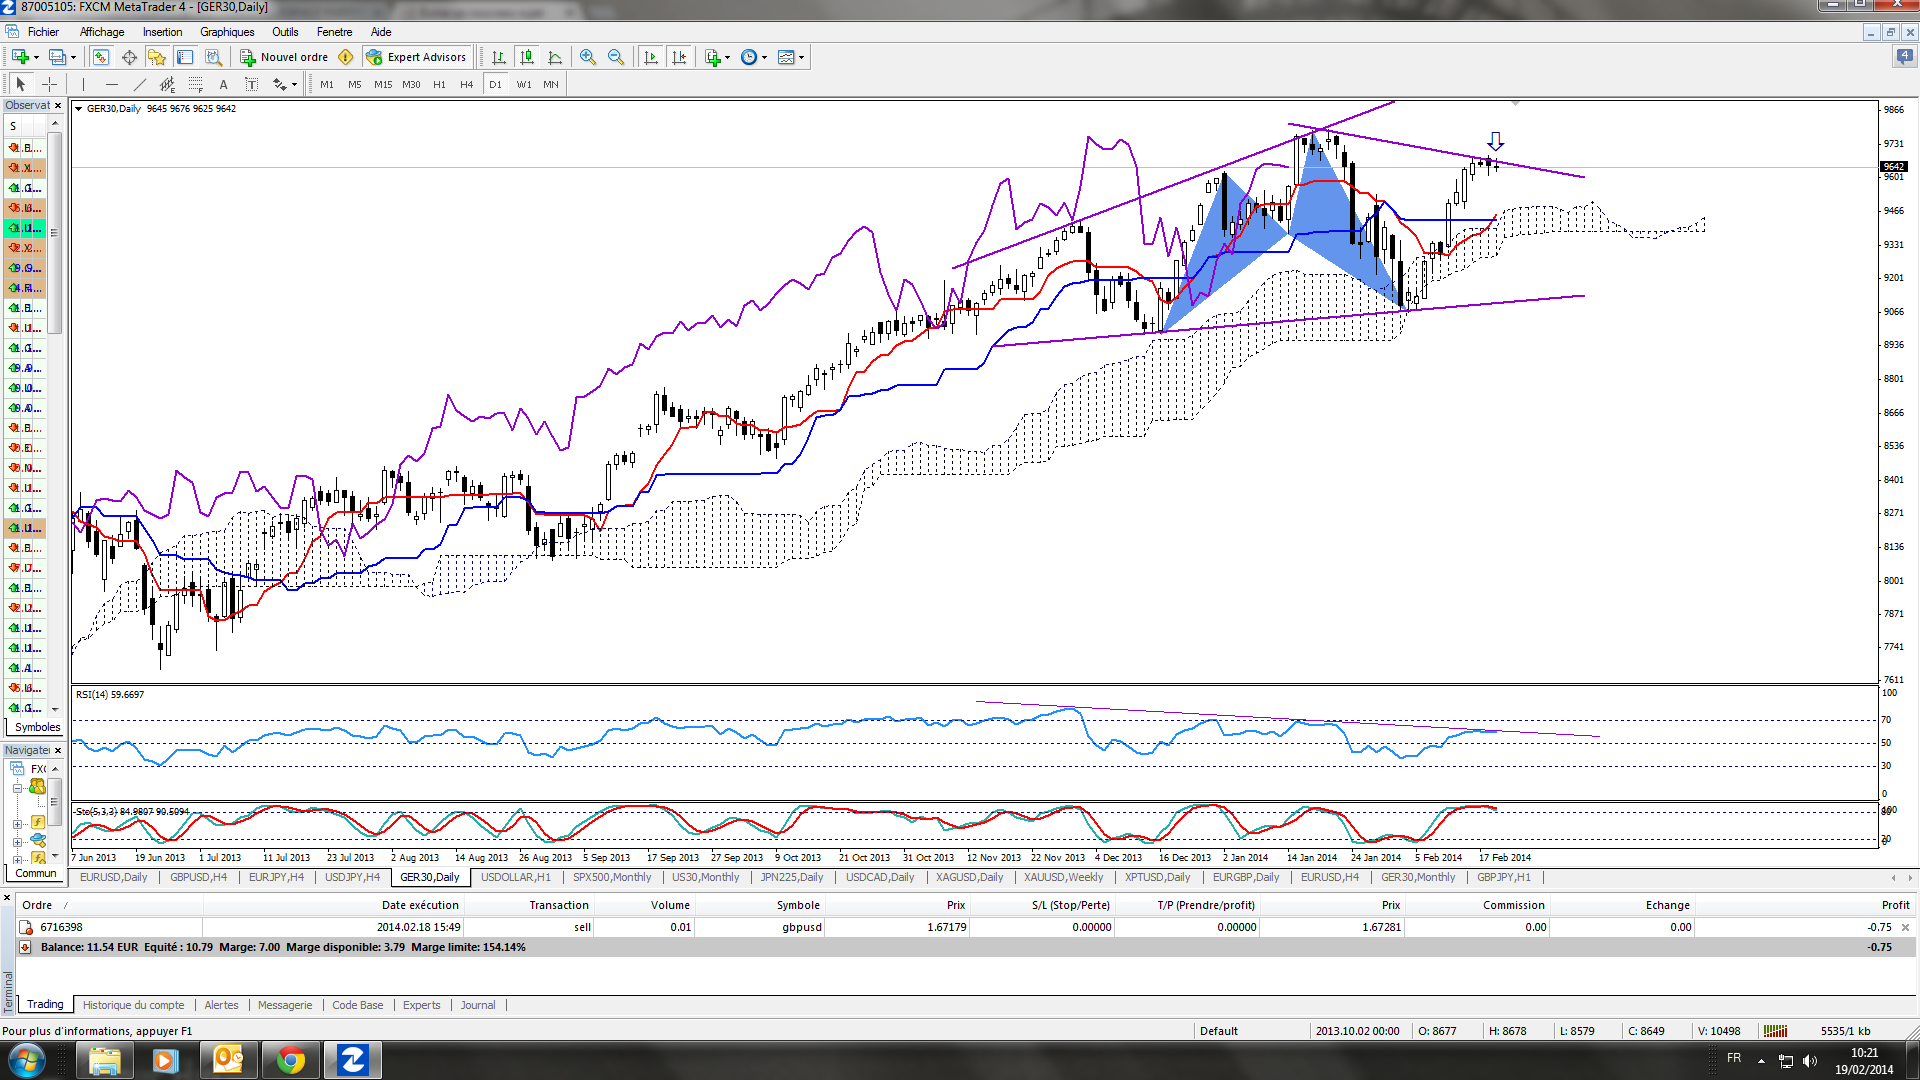Open the templates dropdown arrow
Screen dimensions: 1920x1080
pyautogui.click(x=802, y=57)
